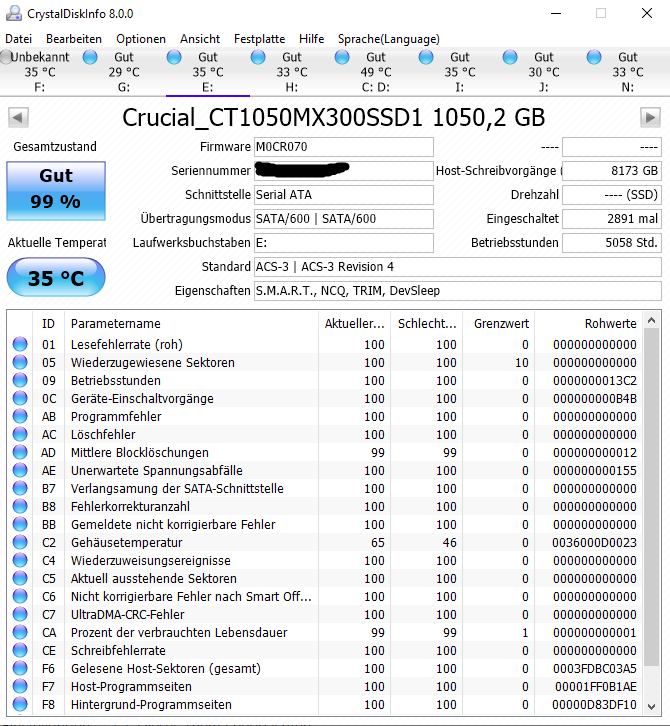Click the Firmware field M0CR070

[x=344, y=147]
